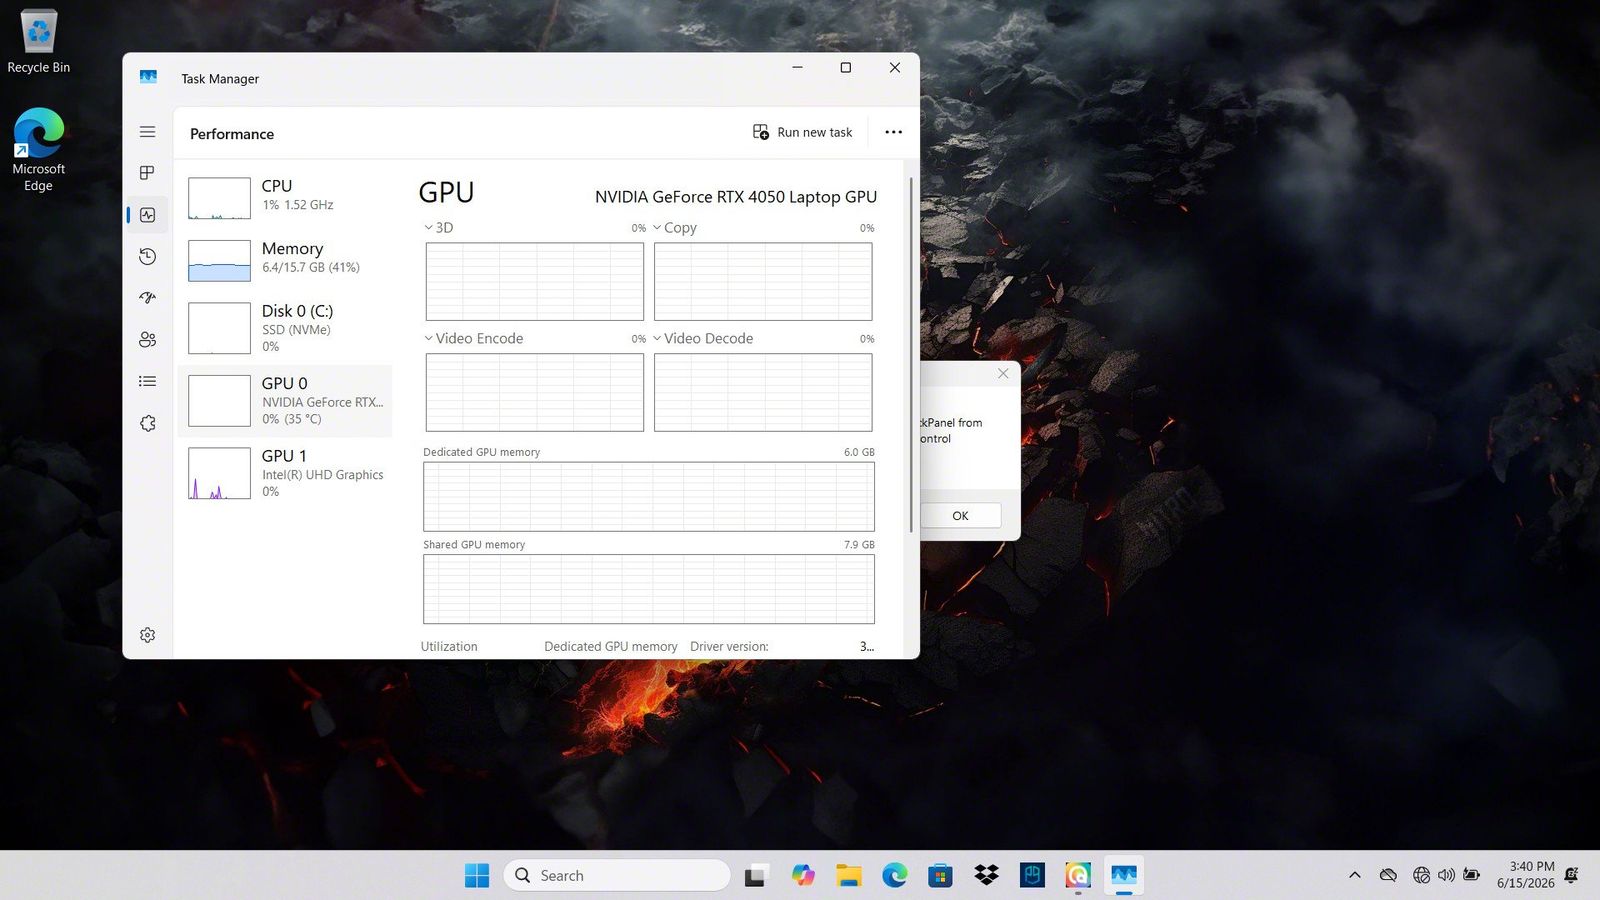Open the Windows Start button
This screenshot has height=900, width=1600.
(x=477, y=875)
